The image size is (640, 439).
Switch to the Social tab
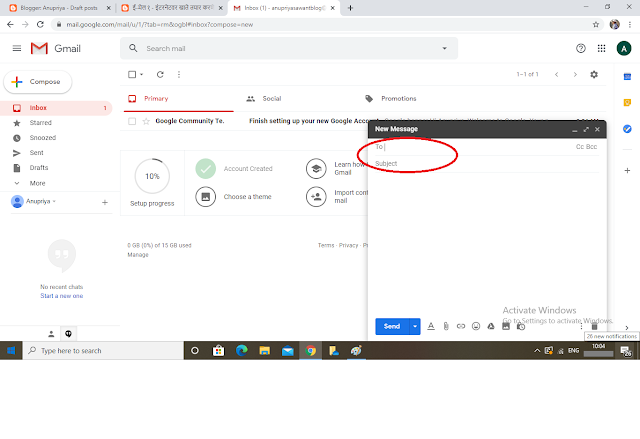[x=264, y=99]
